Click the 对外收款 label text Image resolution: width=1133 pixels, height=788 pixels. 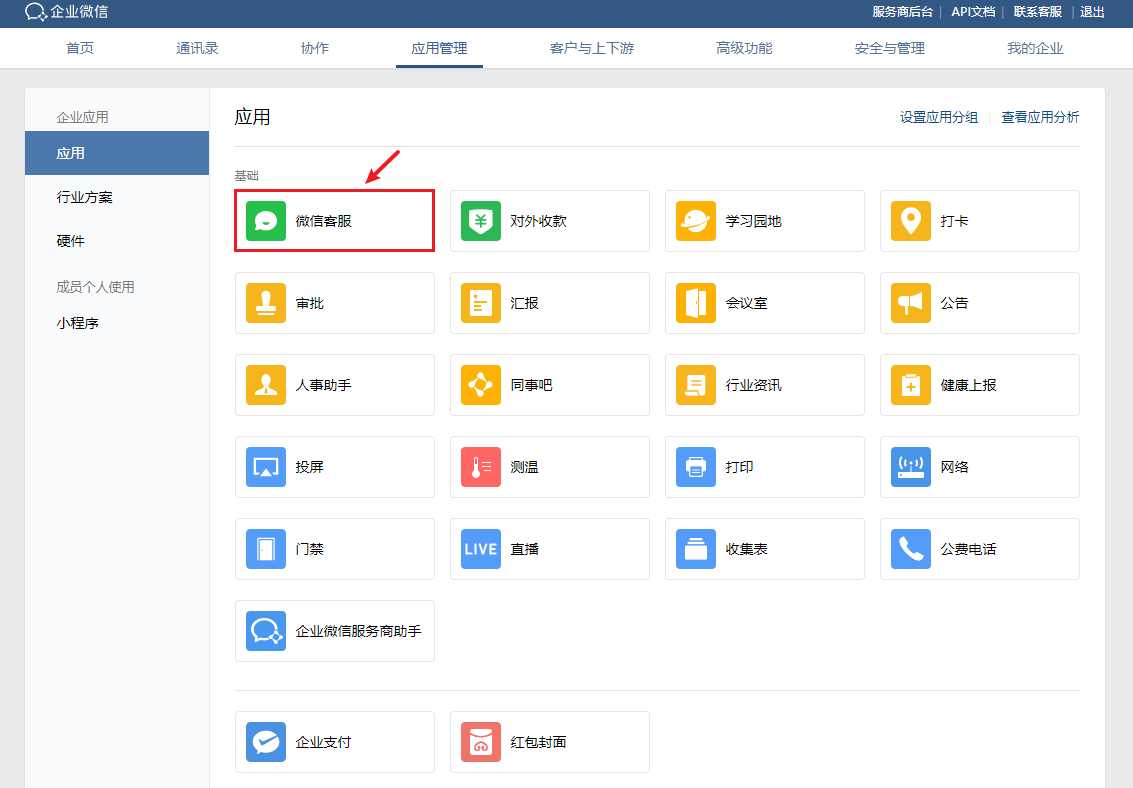[538, 221]
